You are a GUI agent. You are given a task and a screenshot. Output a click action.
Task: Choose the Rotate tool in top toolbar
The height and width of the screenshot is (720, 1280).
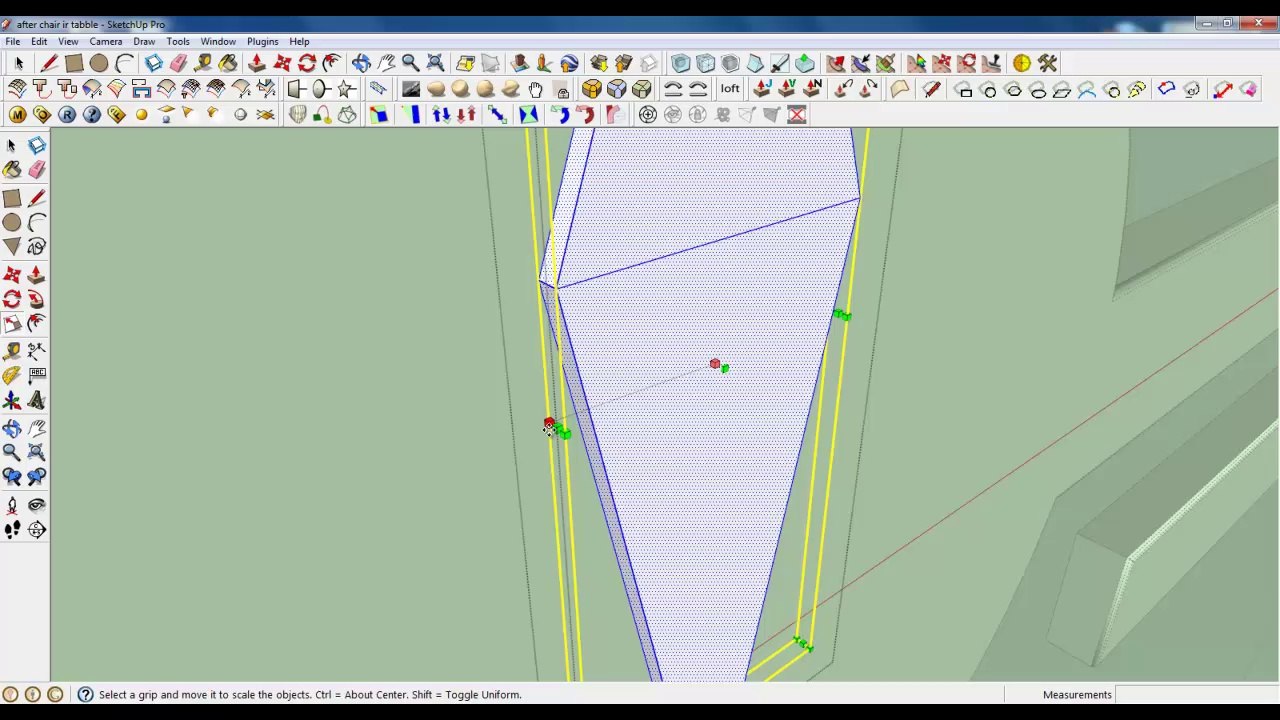pos(307,64)
